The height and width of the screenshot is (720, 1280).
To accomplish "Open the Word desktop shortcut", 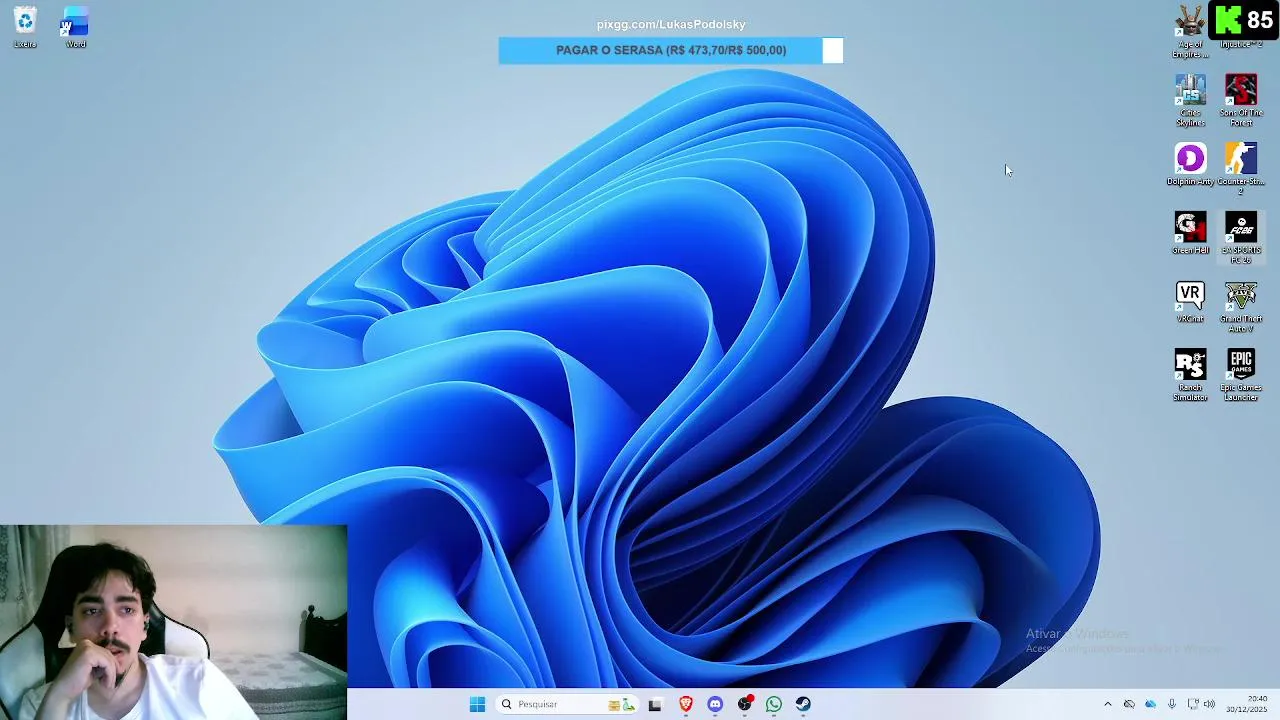I will [75, 27].
